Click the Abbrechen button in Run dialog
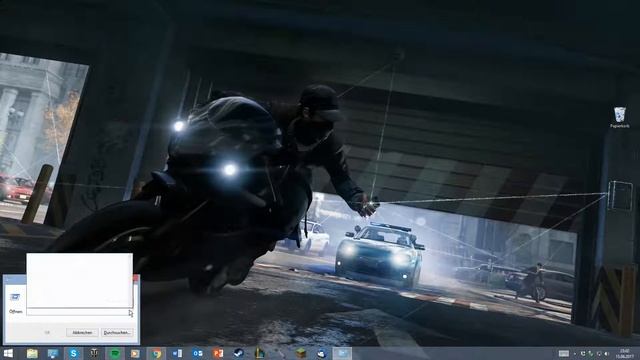 point(82,333)
